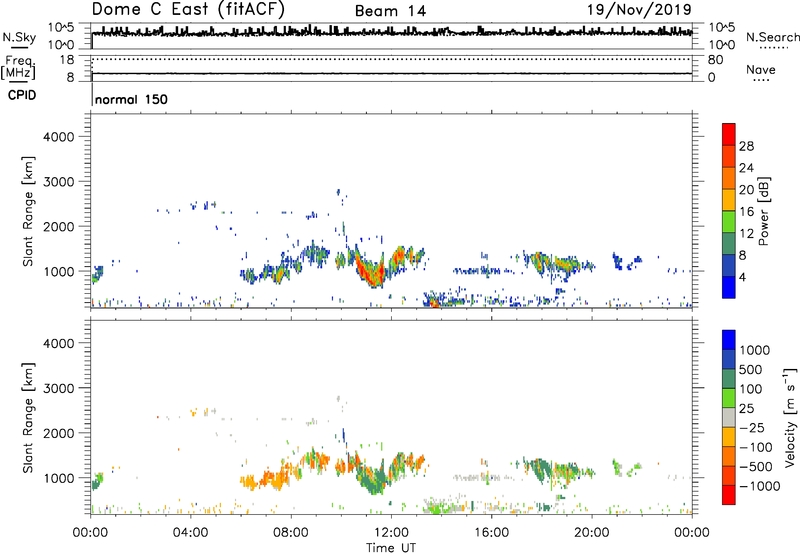The height and width of the screenshot is (554, 800).
Task: Click the date '19/Nov/2019'
Action: click(639, 10)
